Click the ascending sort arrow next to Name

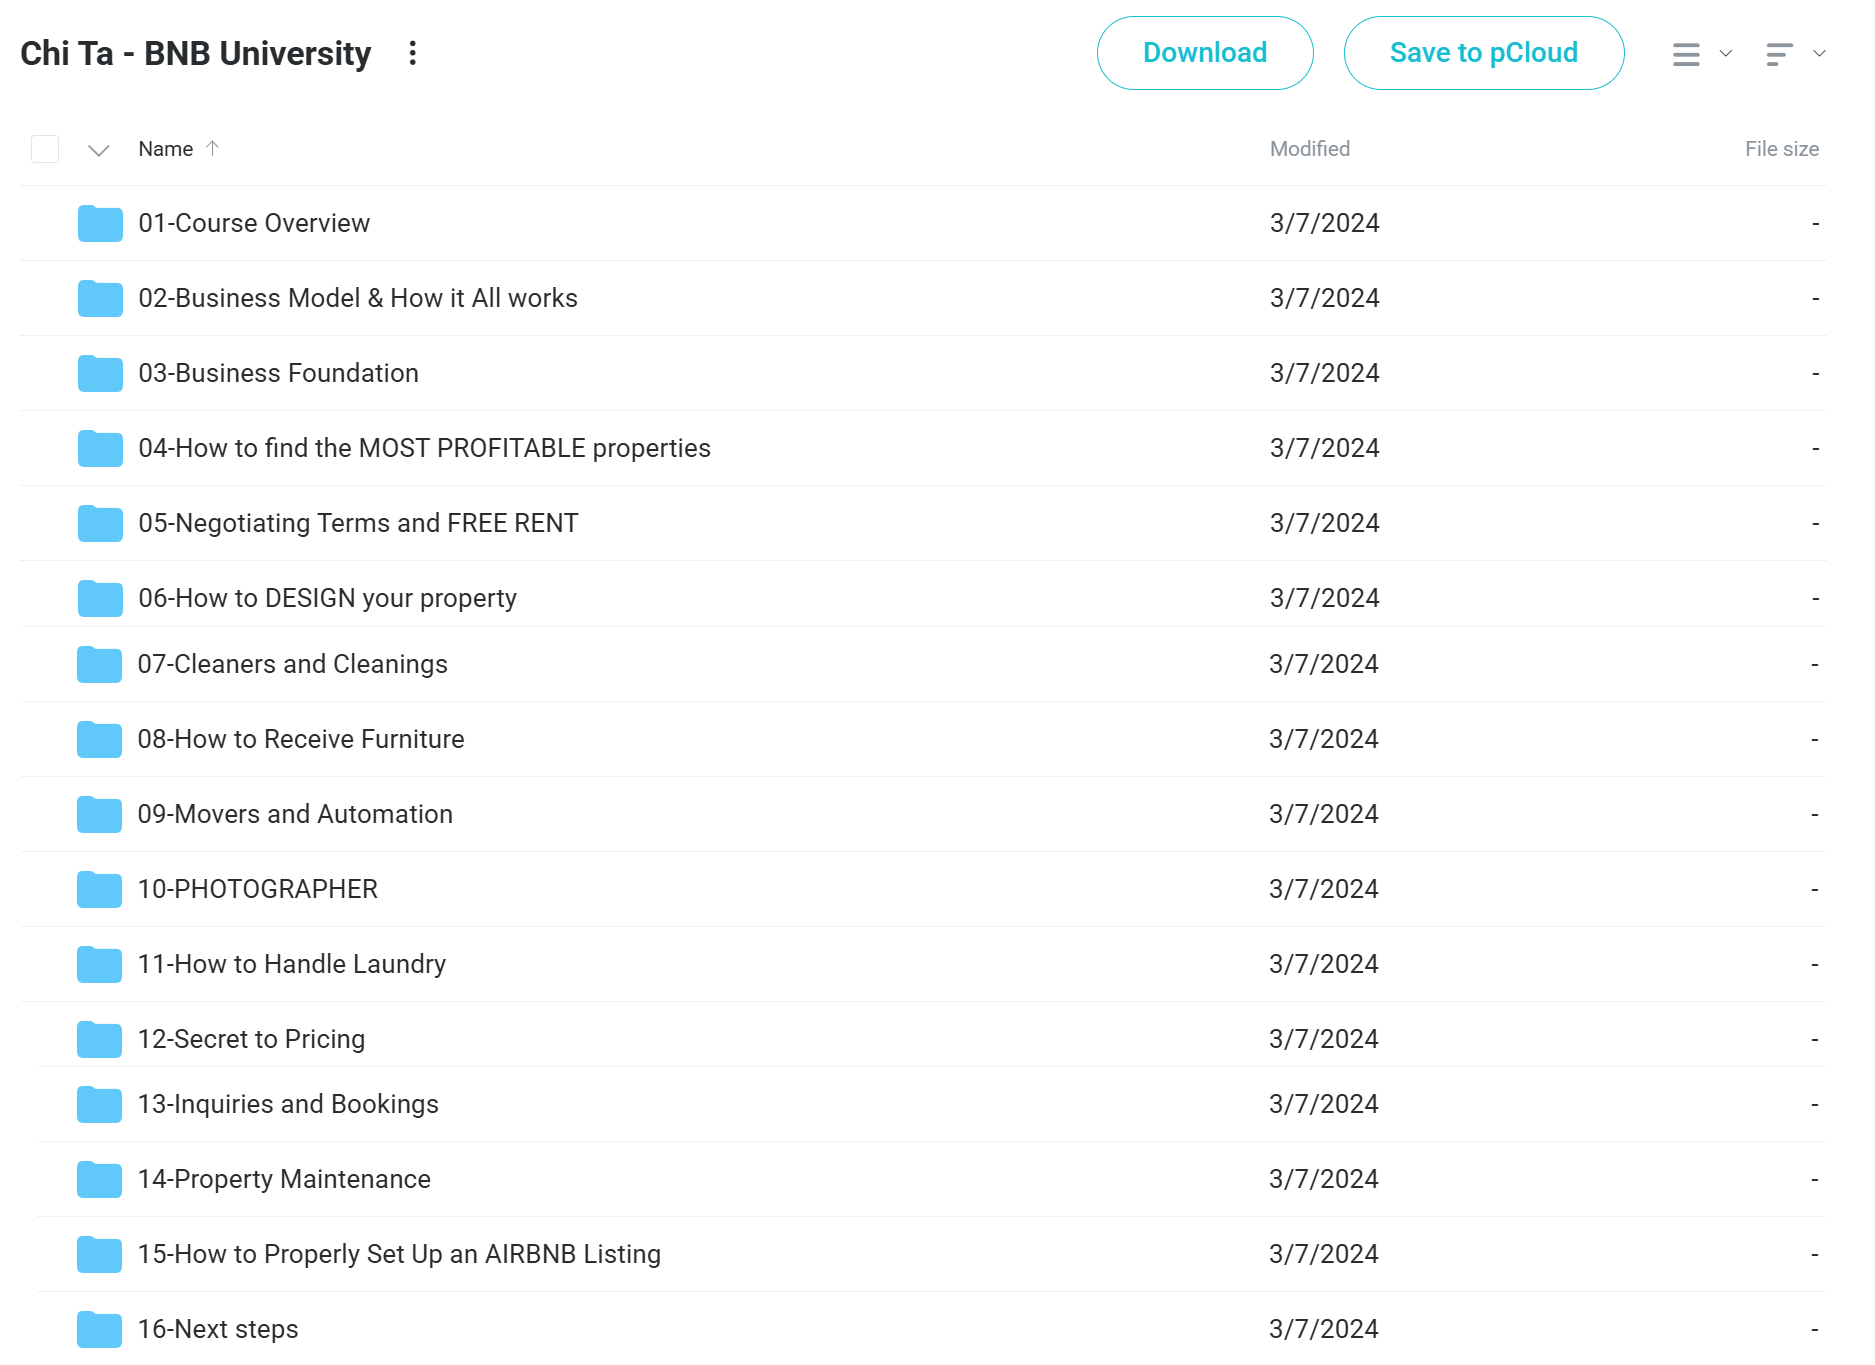click(x=212, y=149)
